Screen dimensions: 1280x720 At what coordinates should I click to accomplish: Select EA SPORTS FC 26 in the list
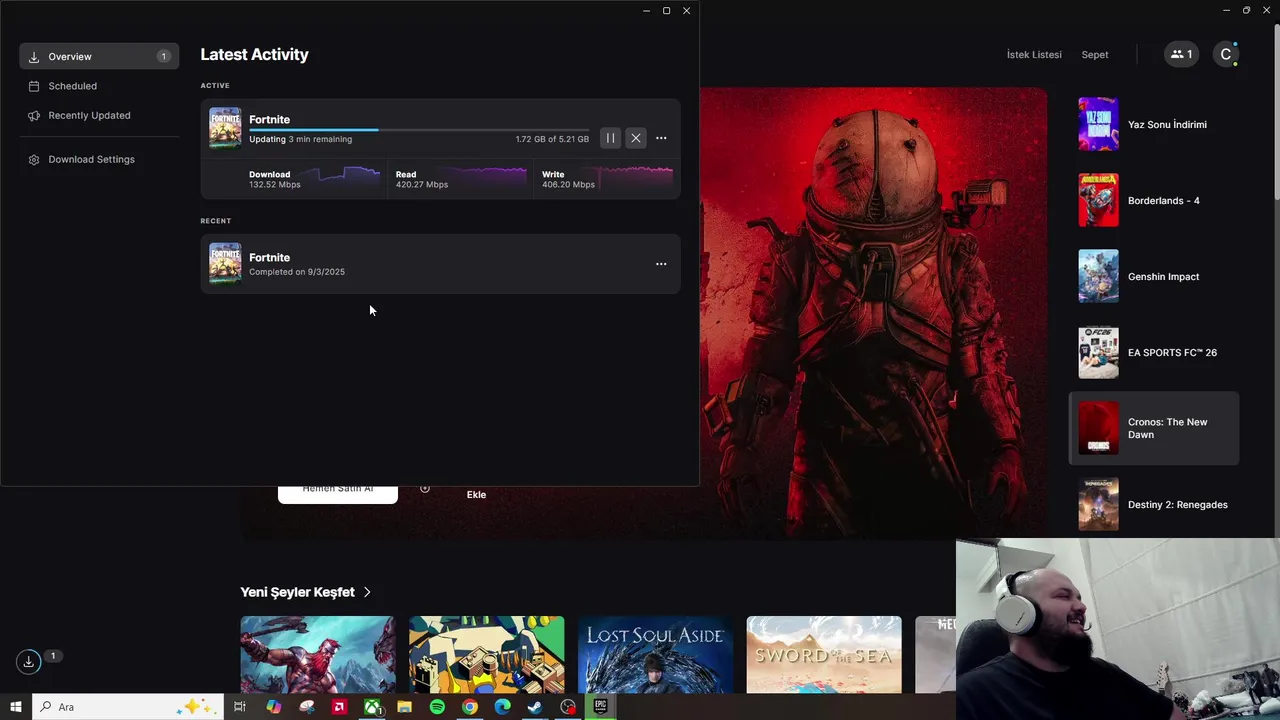1154,352
